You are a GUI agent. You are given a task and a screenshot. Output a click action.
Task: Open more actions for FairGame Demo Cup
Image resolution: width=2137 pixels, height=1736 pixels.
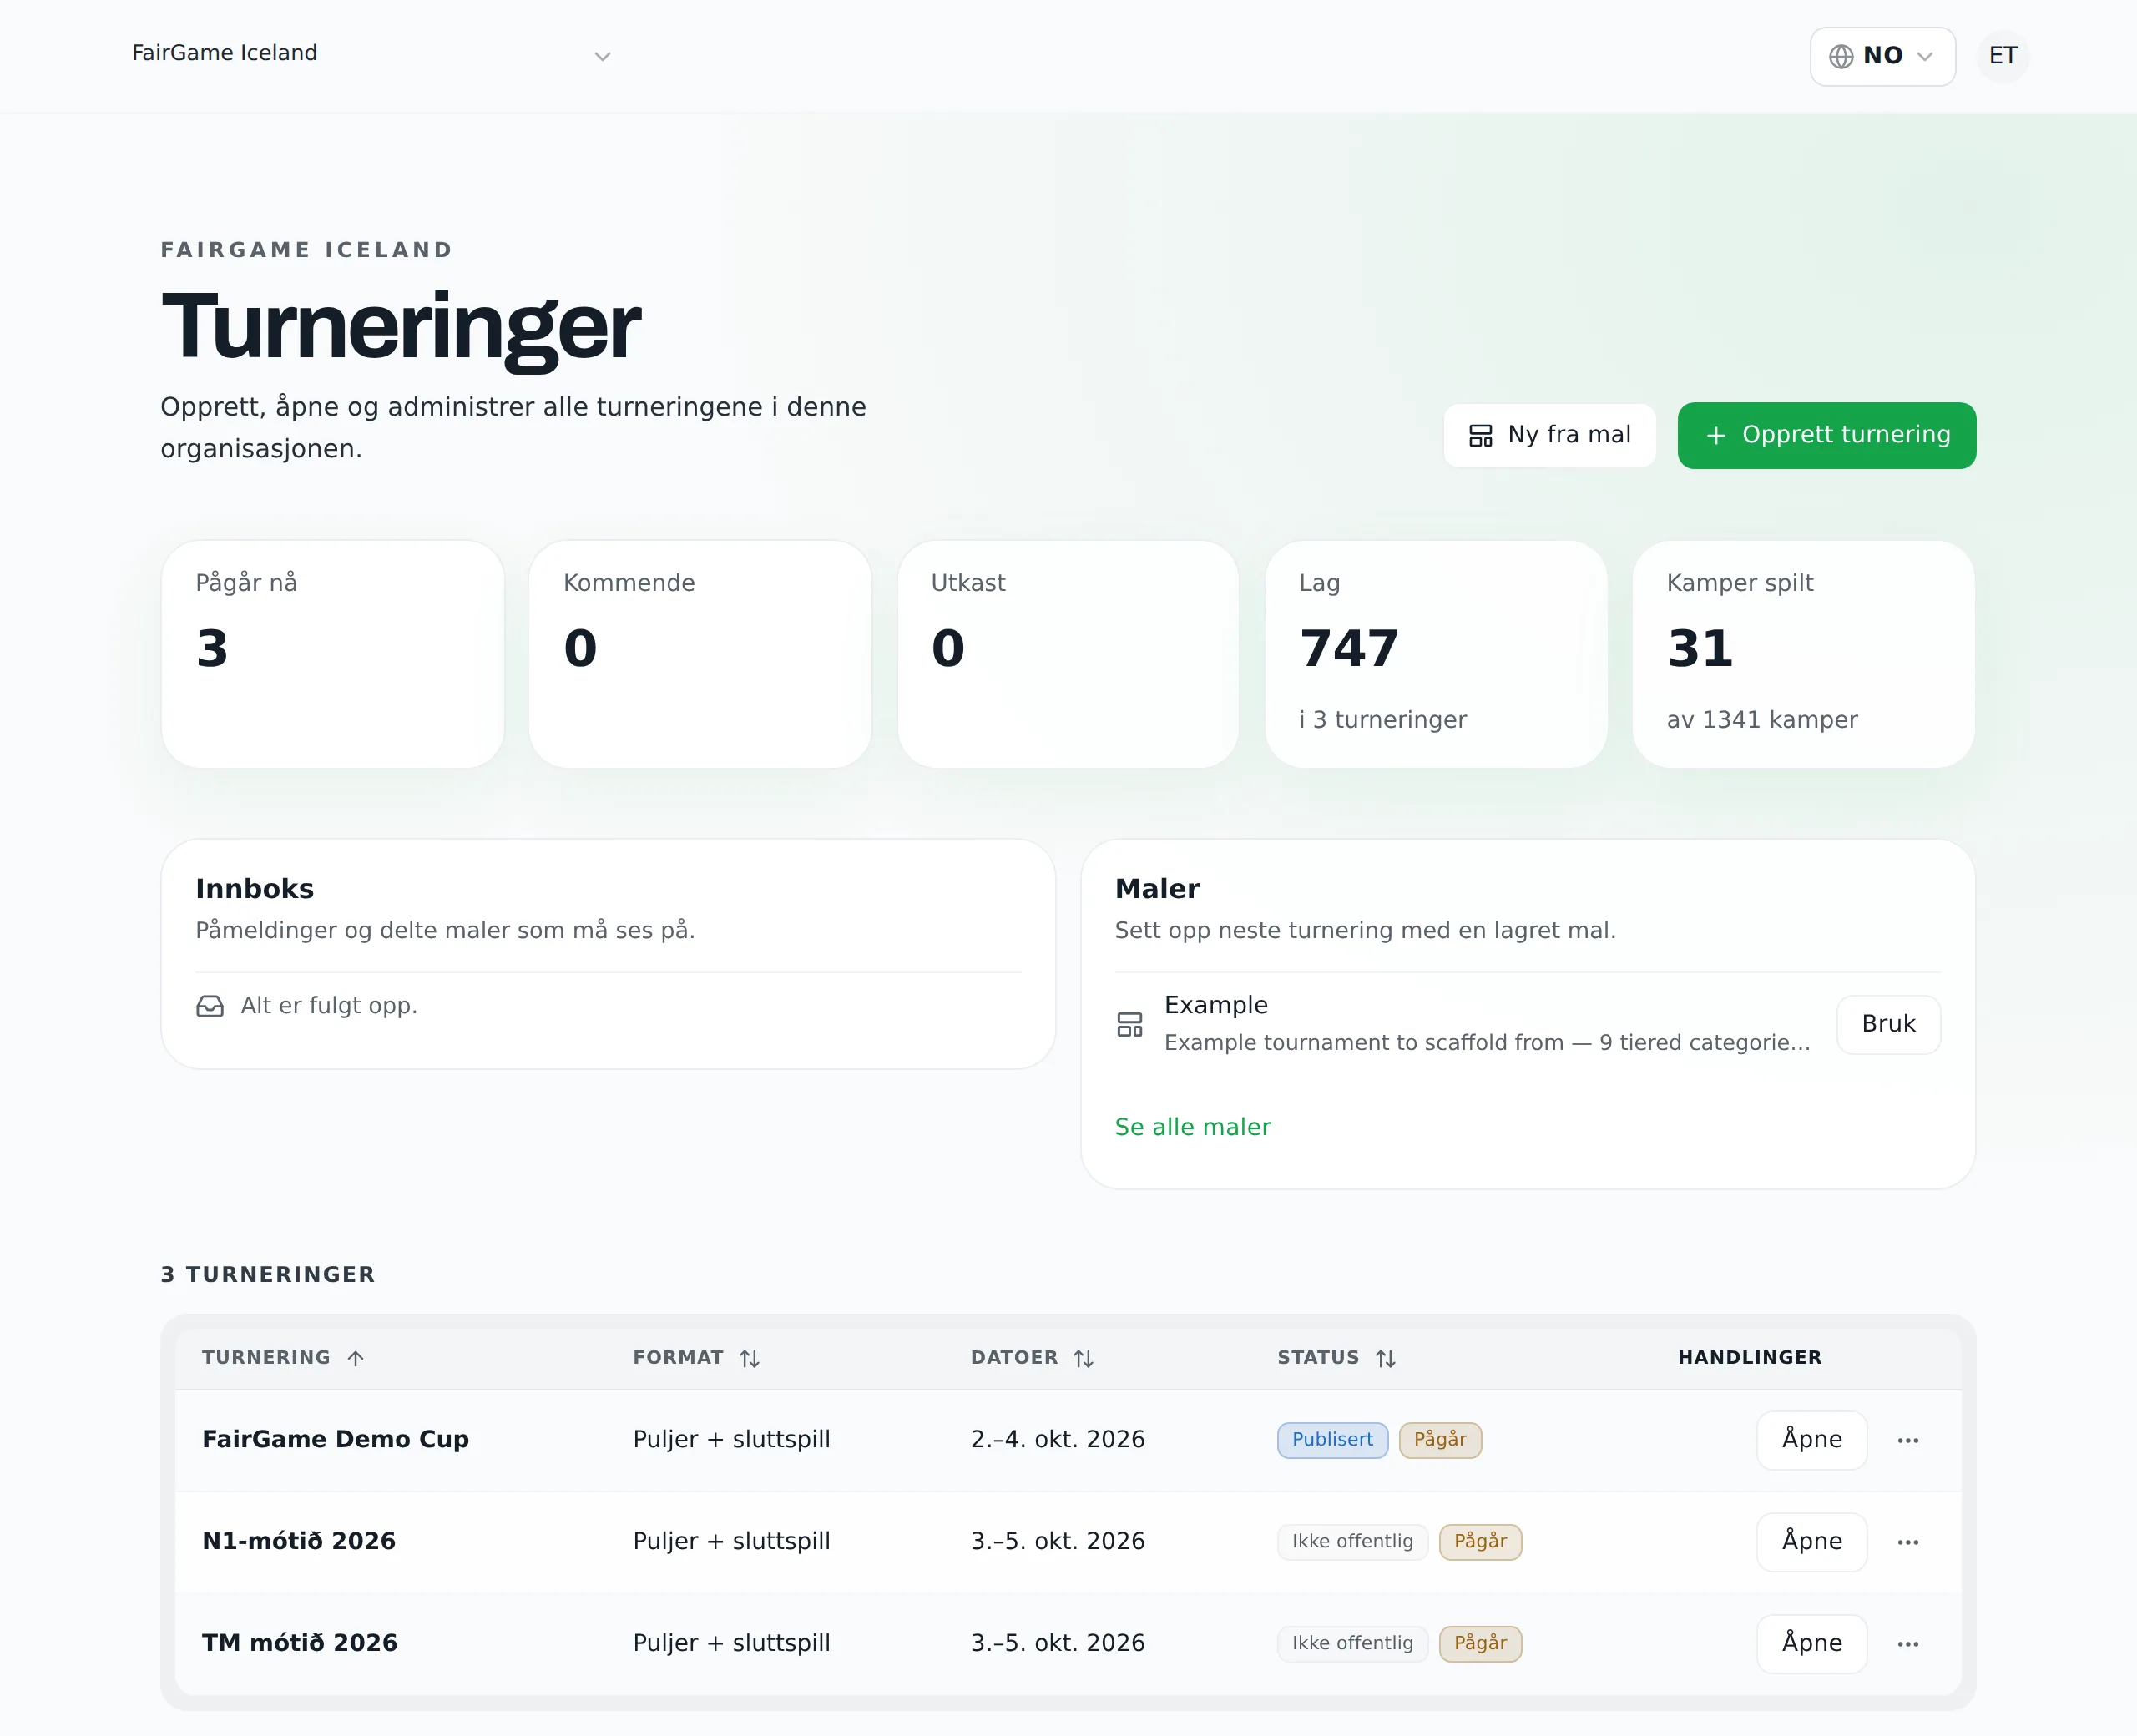tap(1908, 1440)
